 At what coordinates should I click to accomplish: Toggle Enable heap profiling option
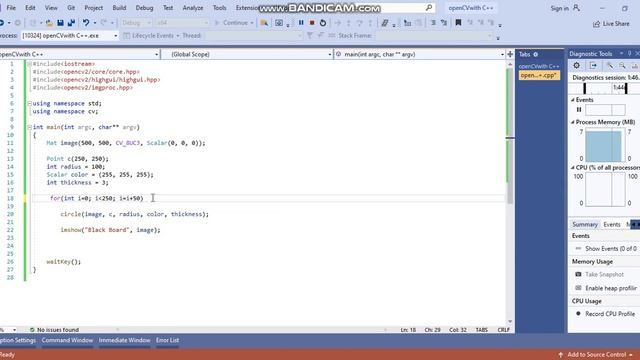606,288
